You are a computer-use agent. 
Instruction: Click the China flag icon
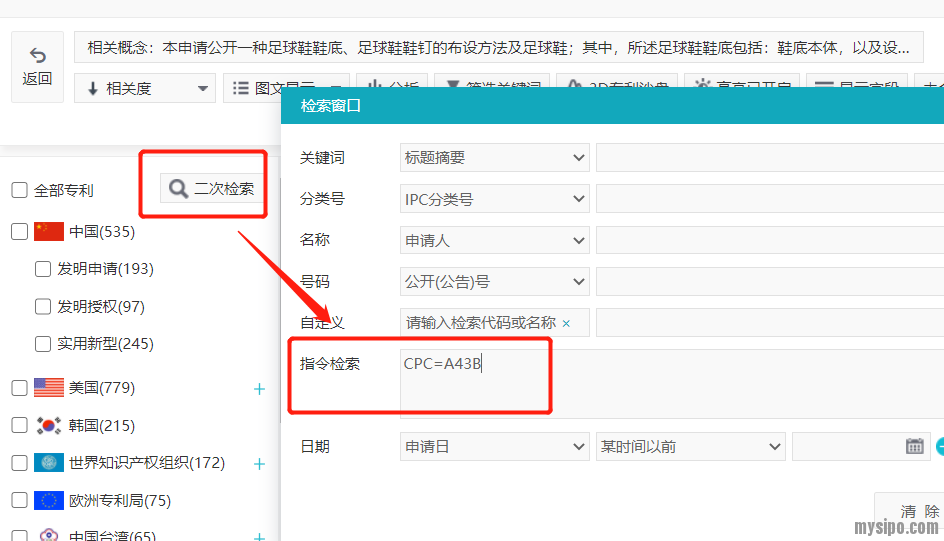coord(48,232)
